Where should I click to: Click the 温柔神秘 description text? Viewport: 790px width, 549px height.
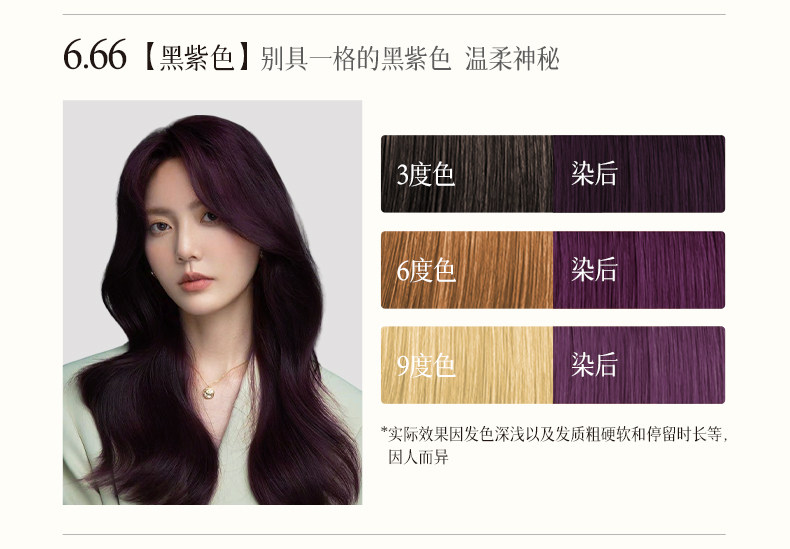512,58
